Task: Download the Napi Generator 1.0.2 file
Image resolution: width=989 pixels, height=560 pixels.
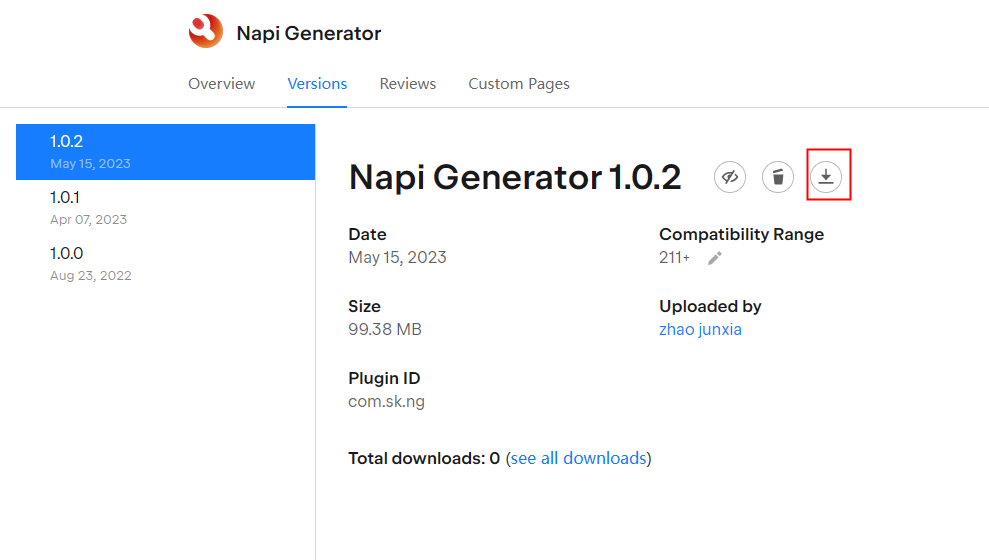Action: coord(826,177)
